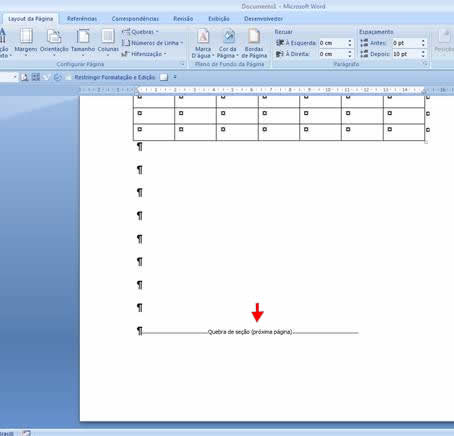The height and width of the screenshot is (436, 454).
Task: Open the Configurar Página dialog launcher
Action: [x=182, y=64]
